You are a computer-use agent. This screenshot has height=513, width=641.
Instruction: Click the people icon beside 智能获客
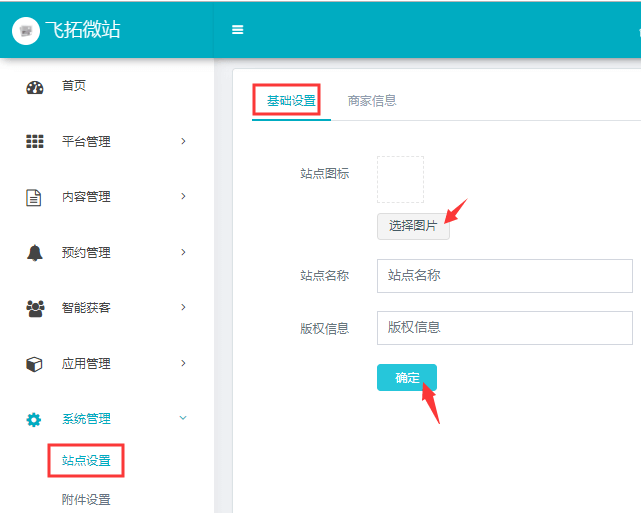pos(35,308)
